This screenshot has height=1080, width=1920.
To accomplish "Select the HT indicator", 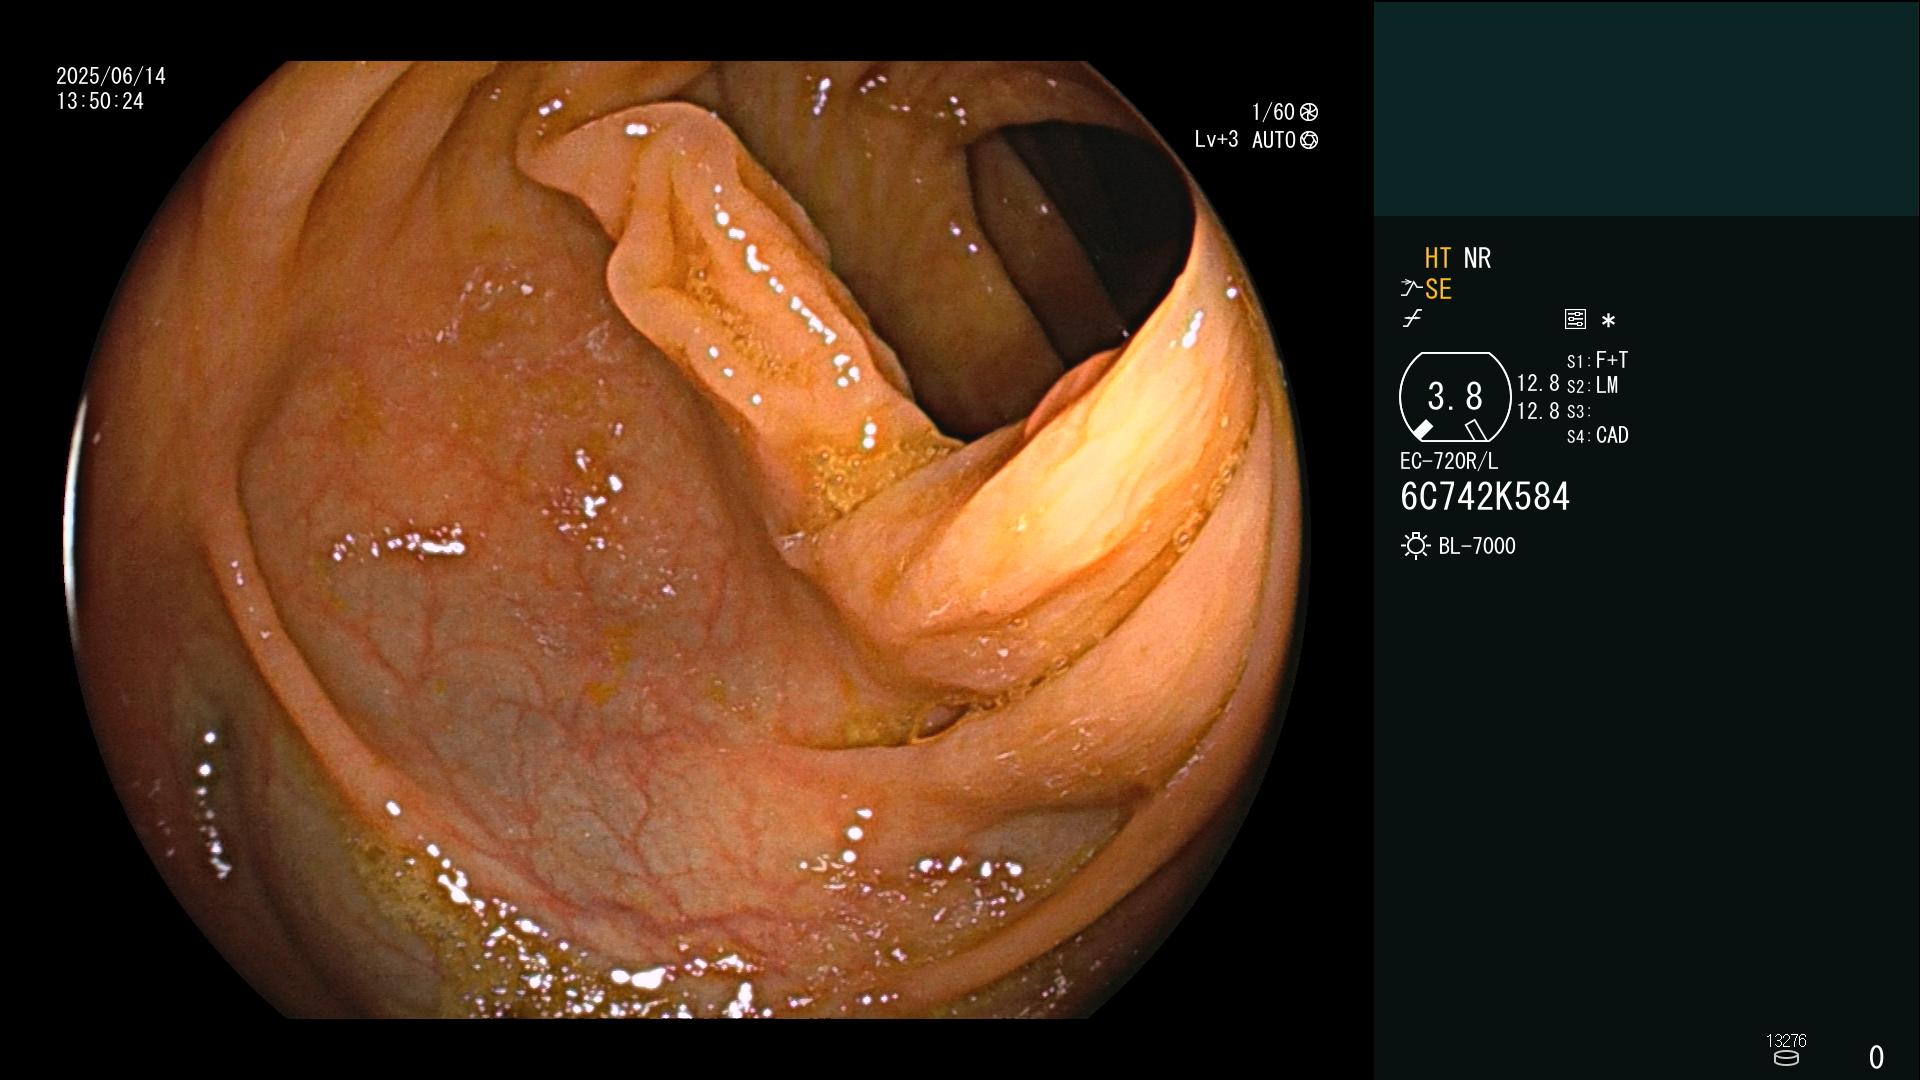I will 1437,258.
